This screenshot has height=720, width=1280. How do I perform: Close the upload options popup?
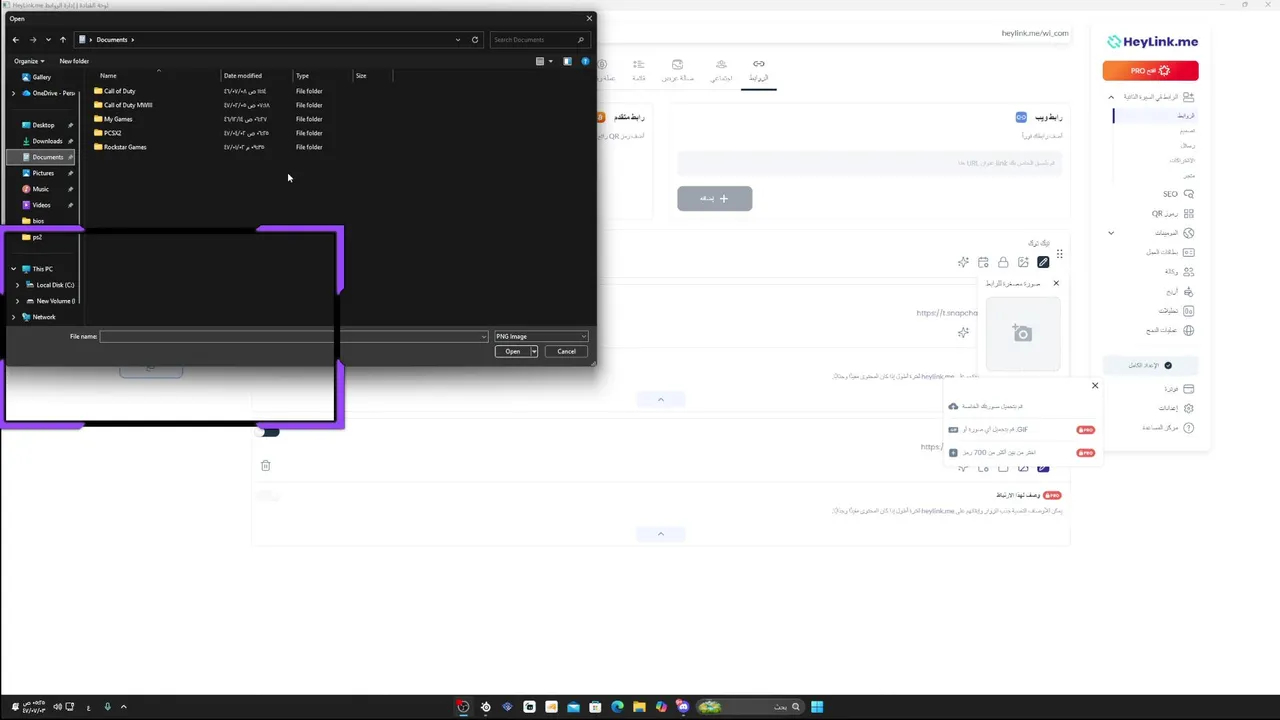tap(1095, 386)
